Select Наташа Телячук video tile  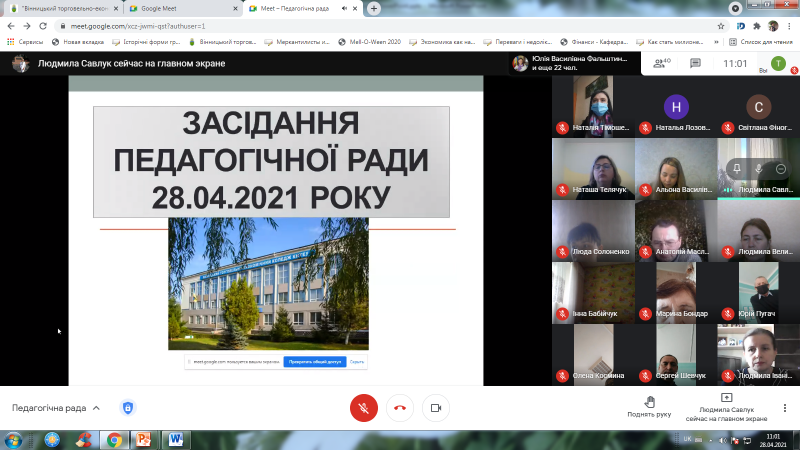[x=593, y=169]
